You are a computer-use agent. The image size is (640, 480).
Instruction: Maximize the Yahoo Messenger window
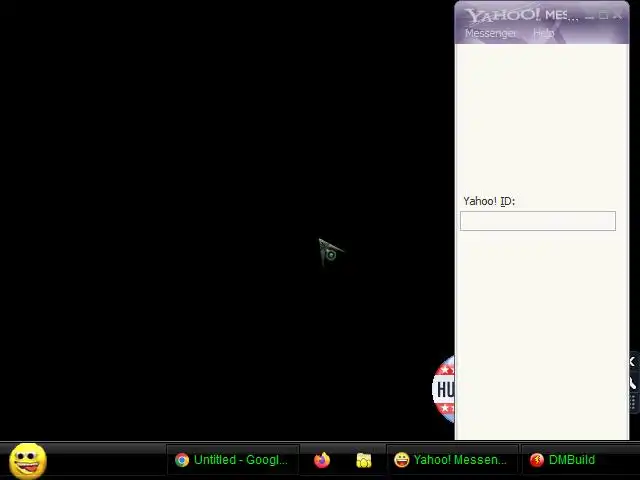(604, 16)
